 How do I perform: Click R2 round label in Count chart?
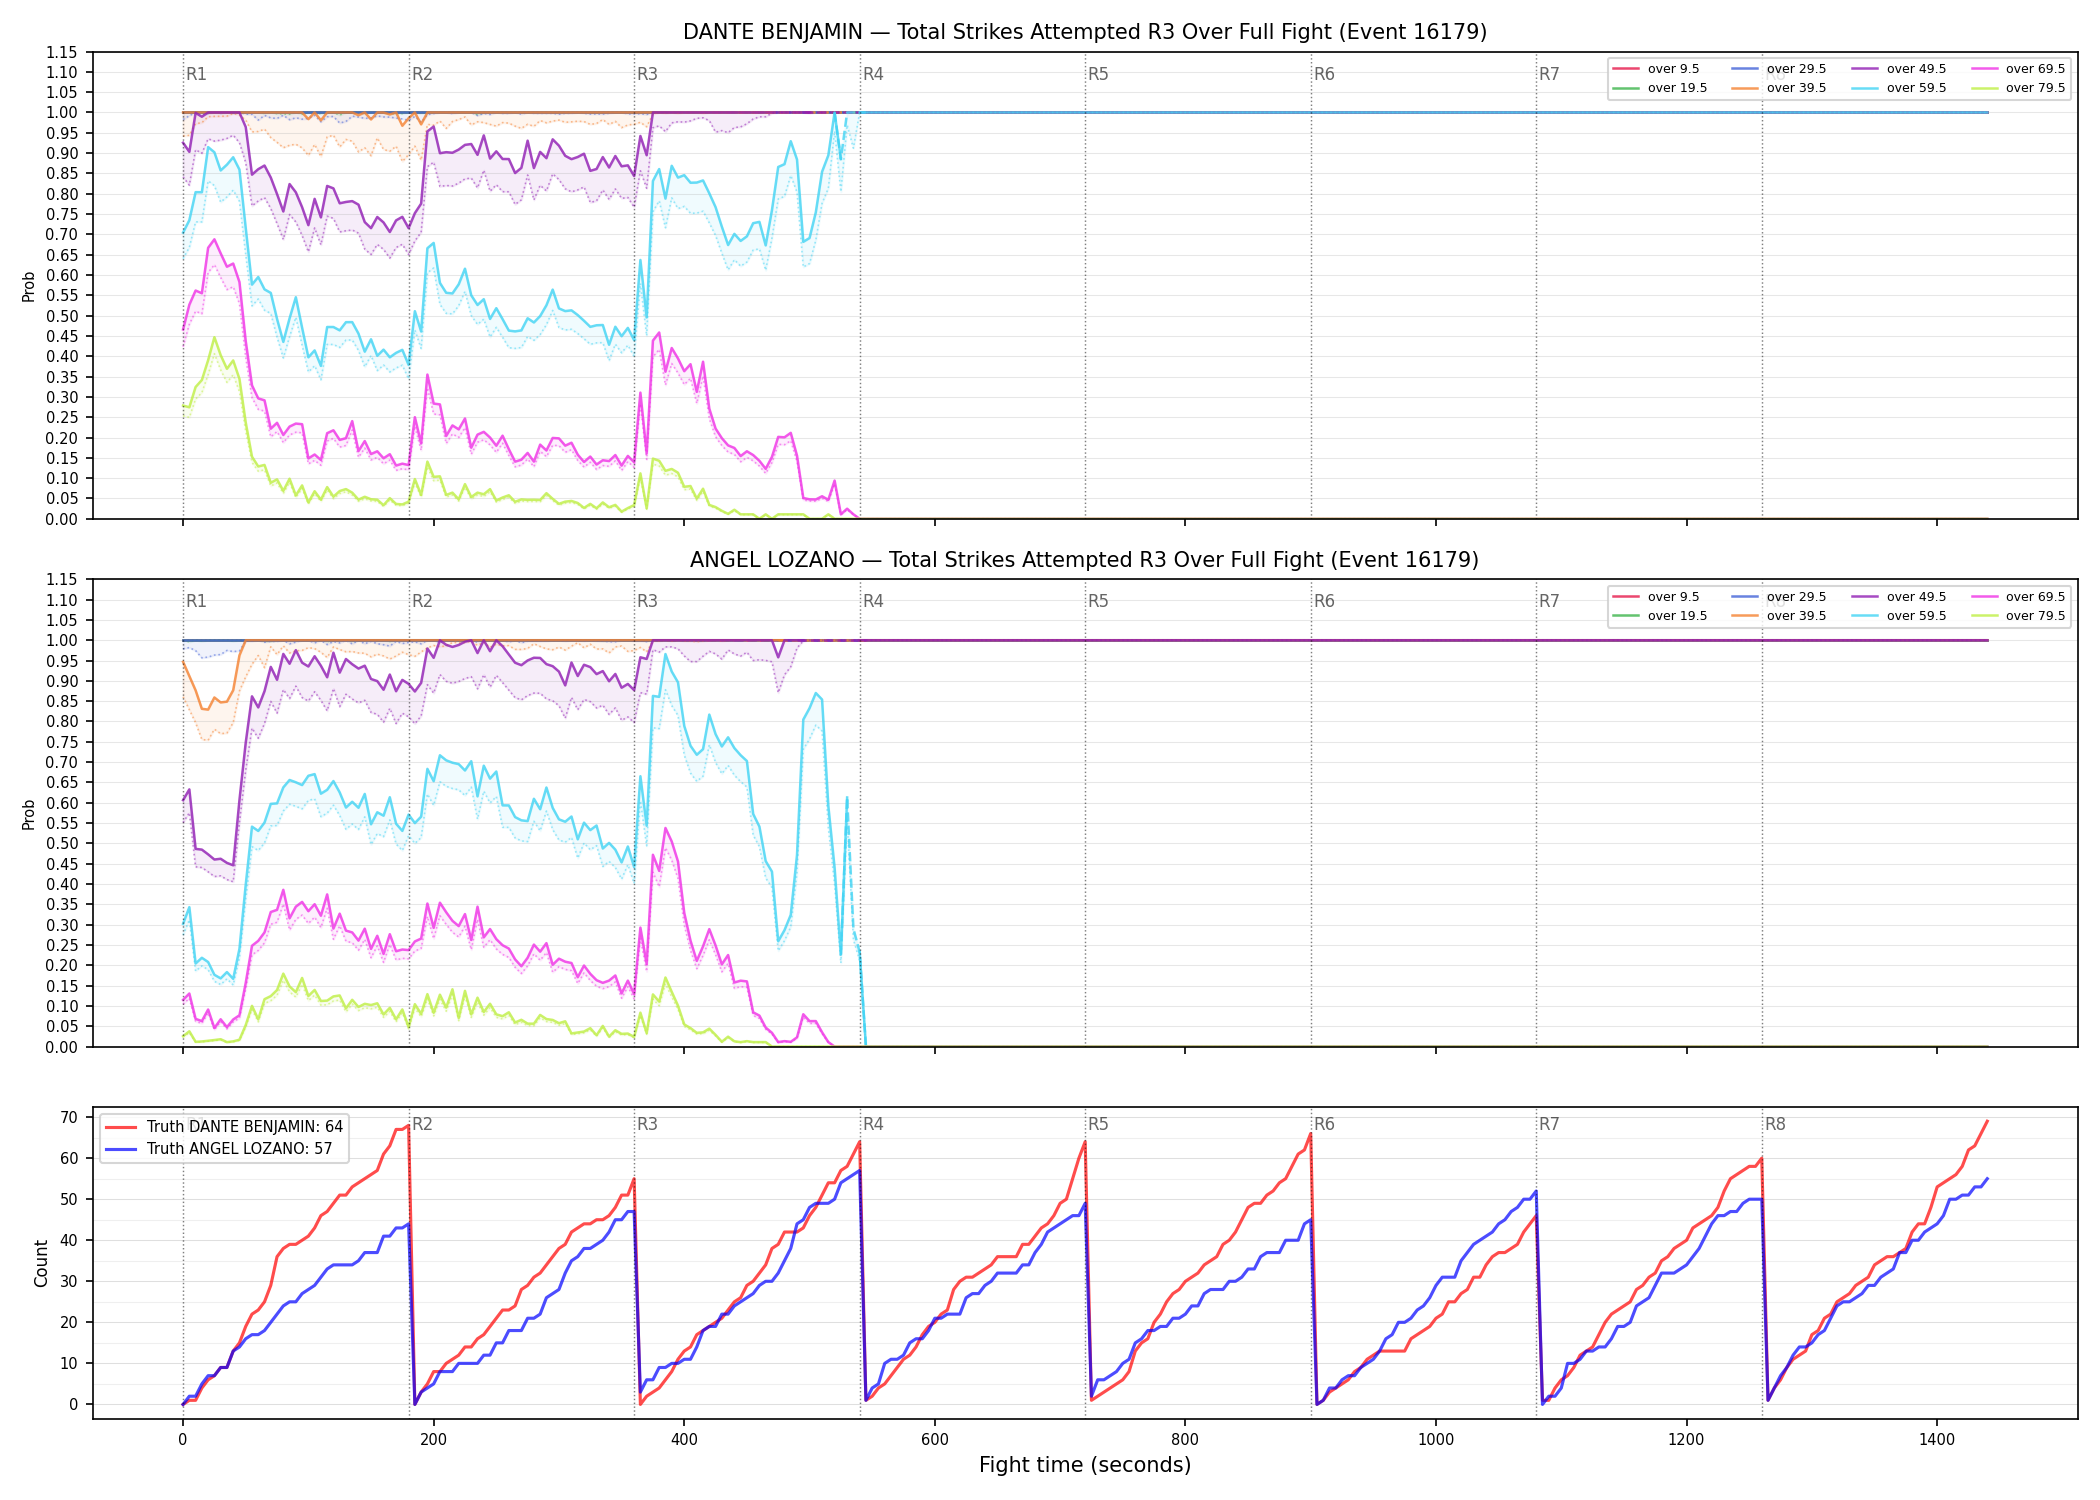[x=422, y=1124]
